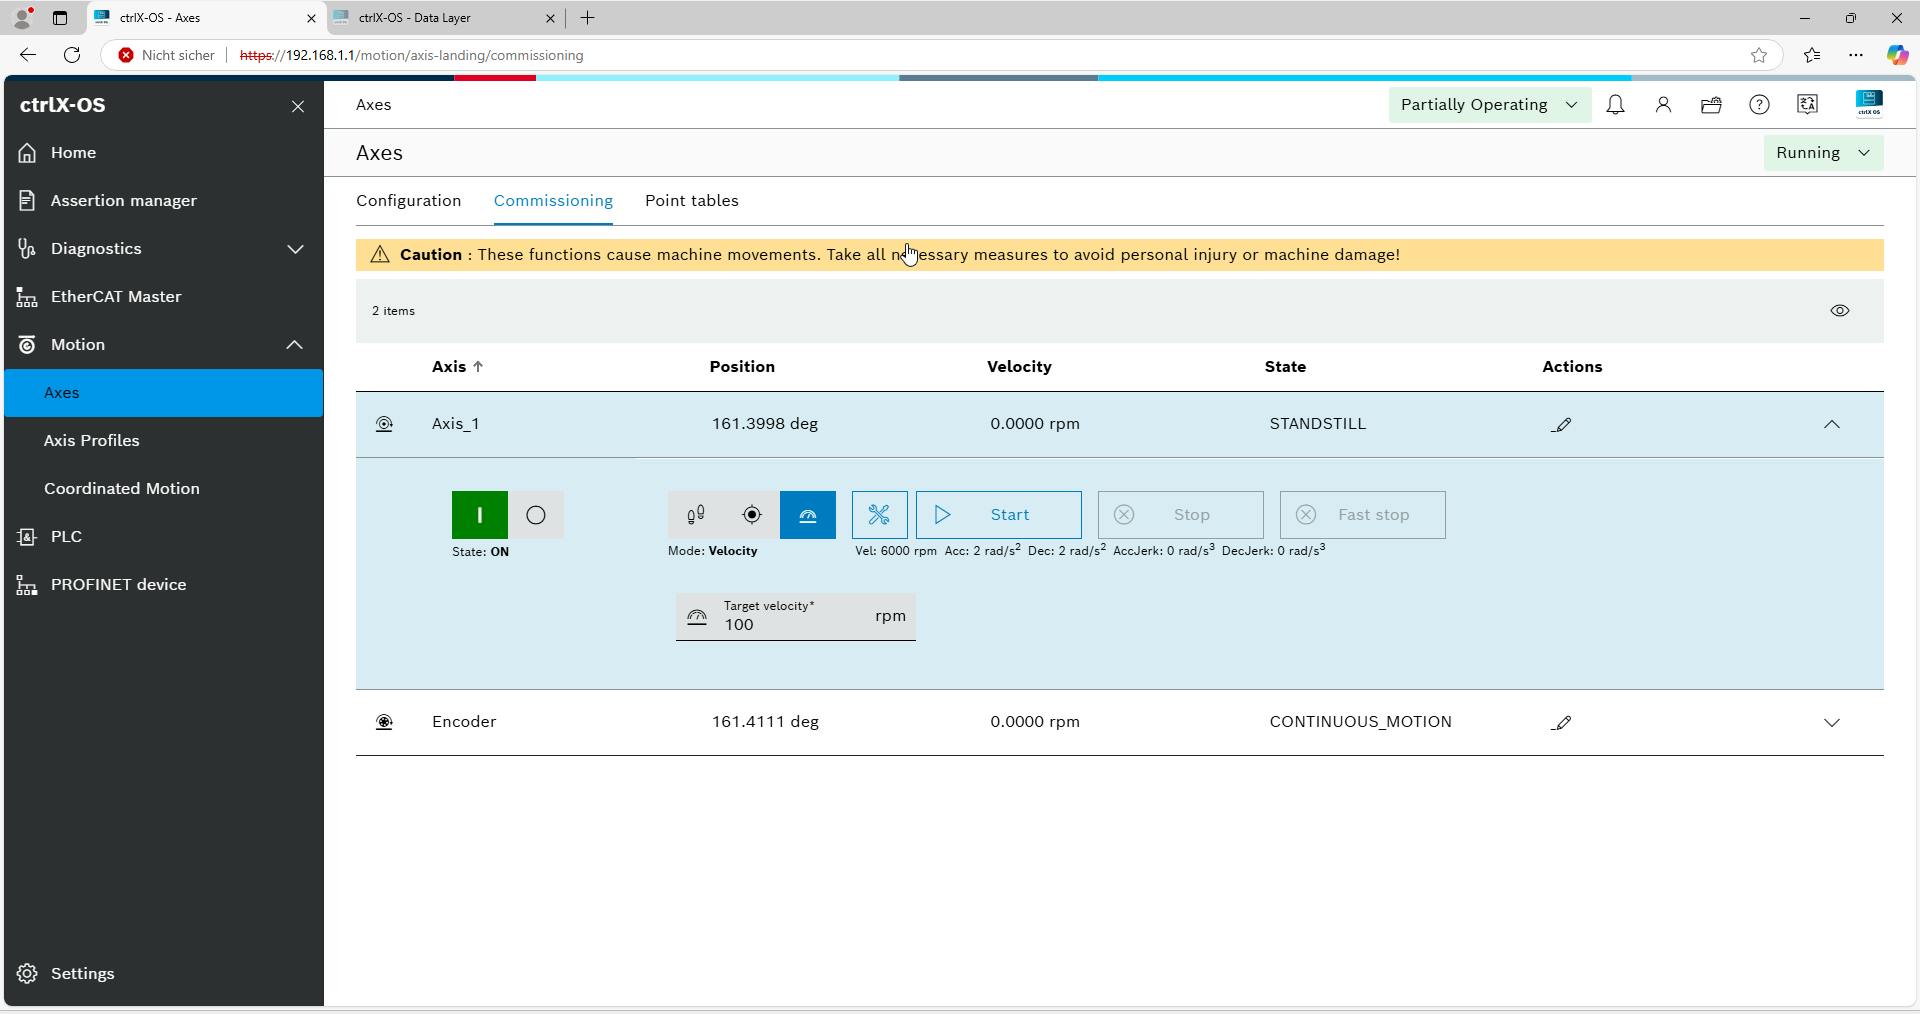Viewport: 1920px width, 1014px height.
Task: Expand the Encoder axis row
Action: tap(1831, 722)
